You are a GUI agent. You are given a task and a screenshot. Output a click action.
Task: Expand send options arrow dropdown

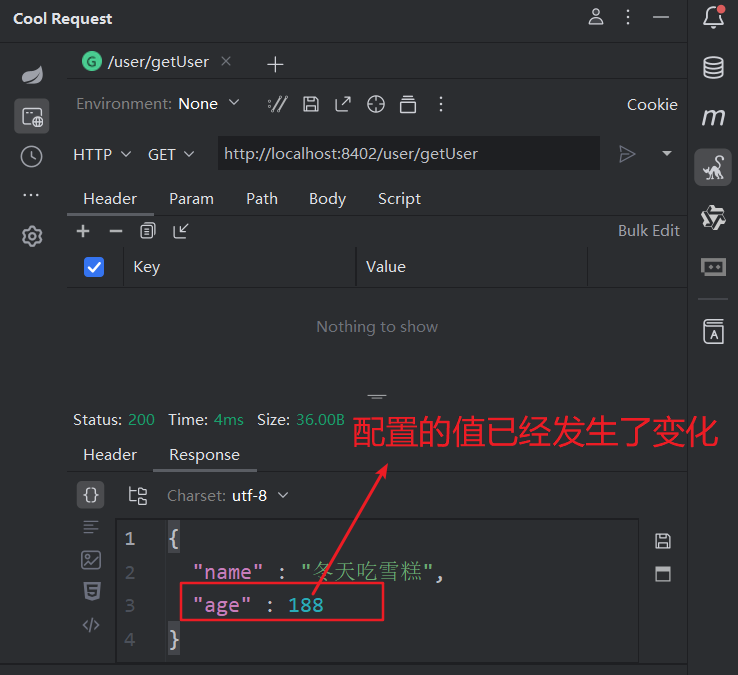click(x=666, y=153)
